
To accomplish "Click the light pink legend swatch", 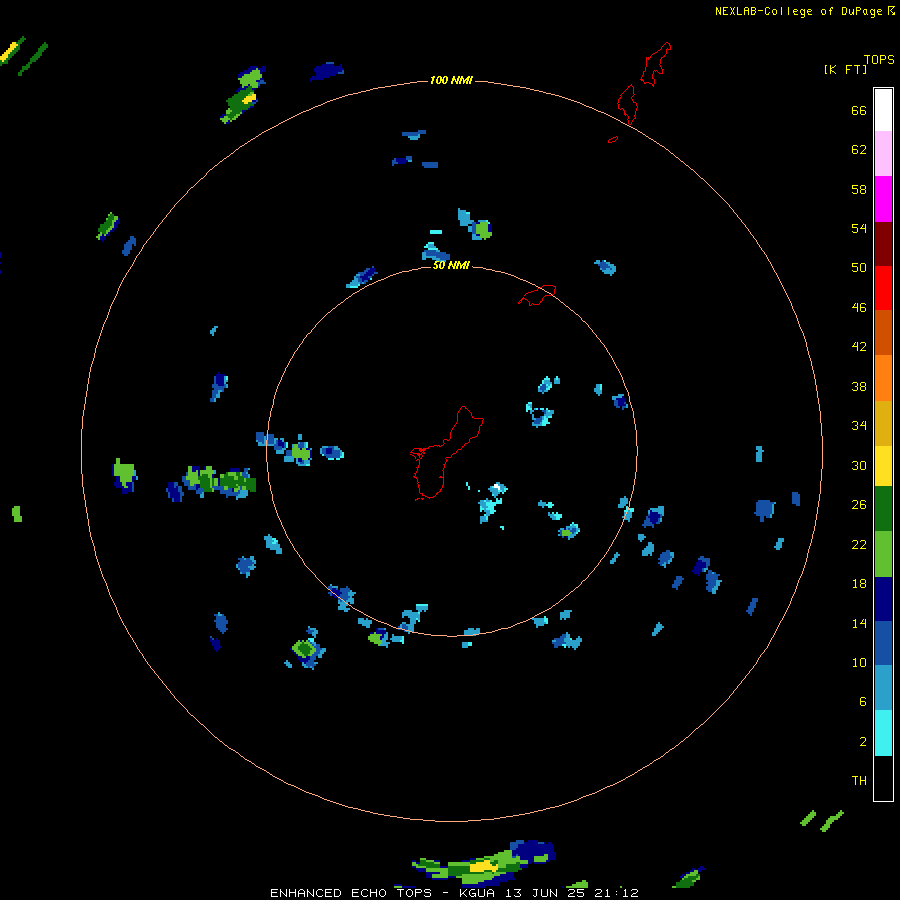I will pos(883,153).
